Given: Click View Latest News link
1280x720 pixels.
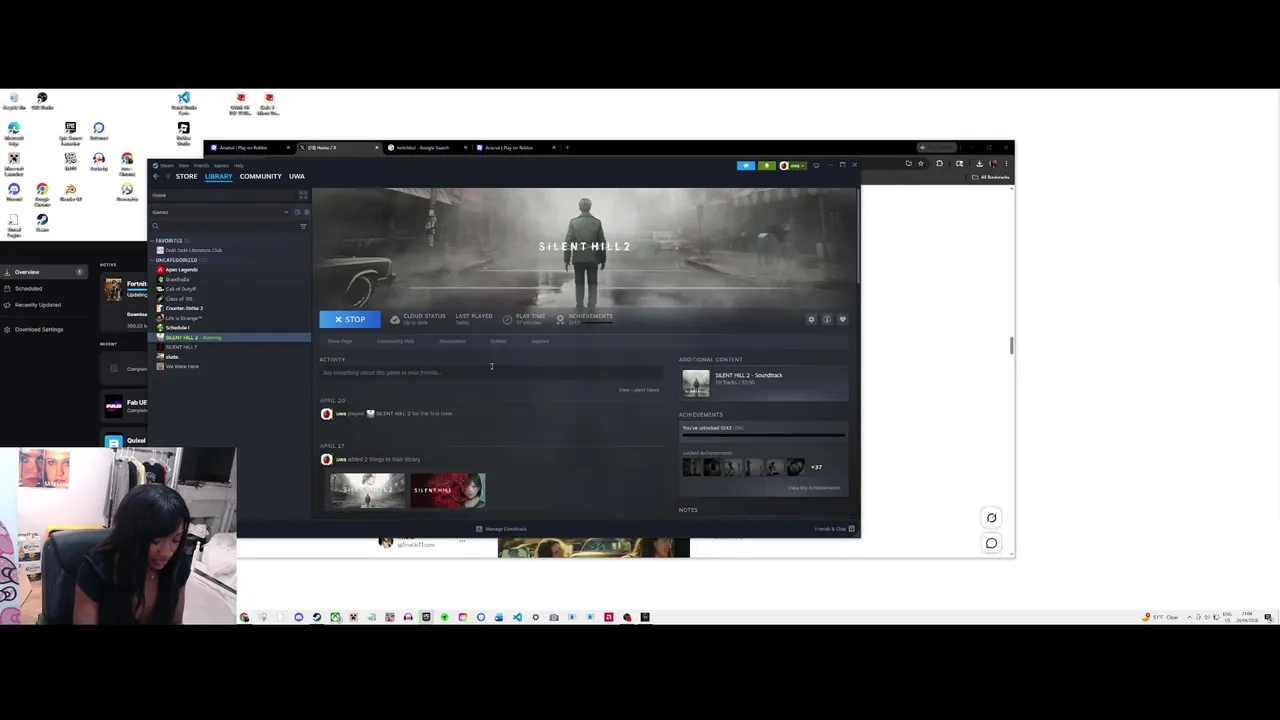Looking at the screenshot, I should [x=639, y=390].
